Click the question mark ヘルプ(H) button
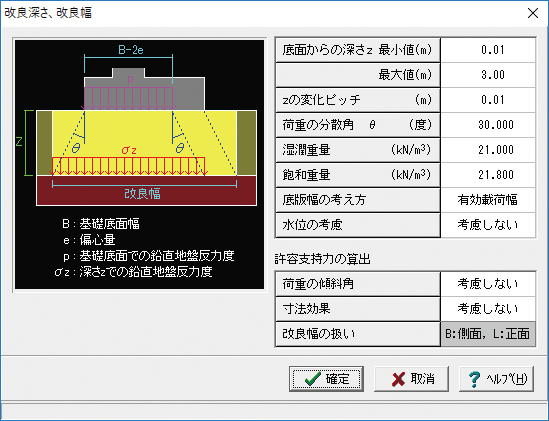 tap(496, 379)
